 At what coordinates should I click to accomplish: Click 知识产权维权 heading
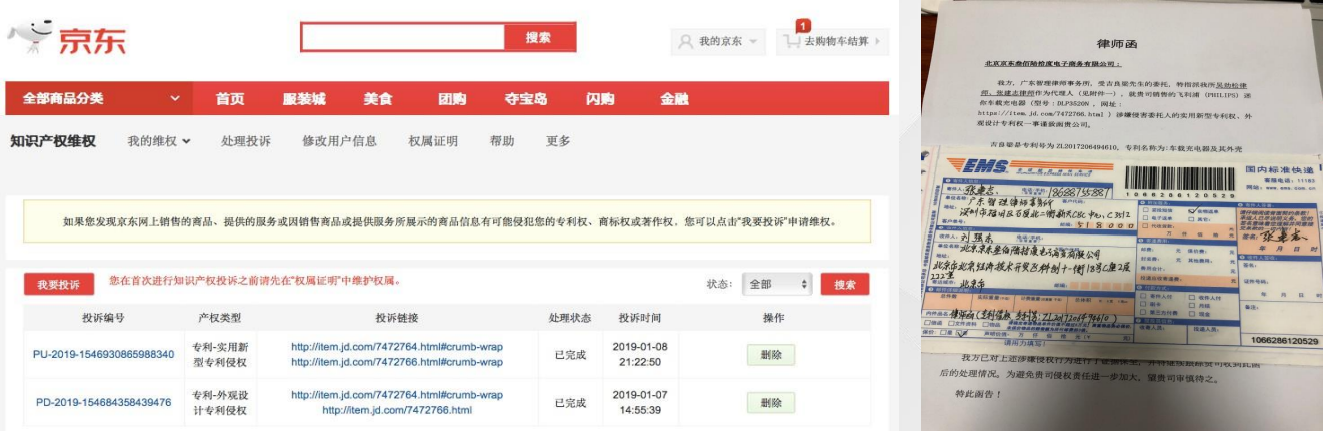[53, 141]
